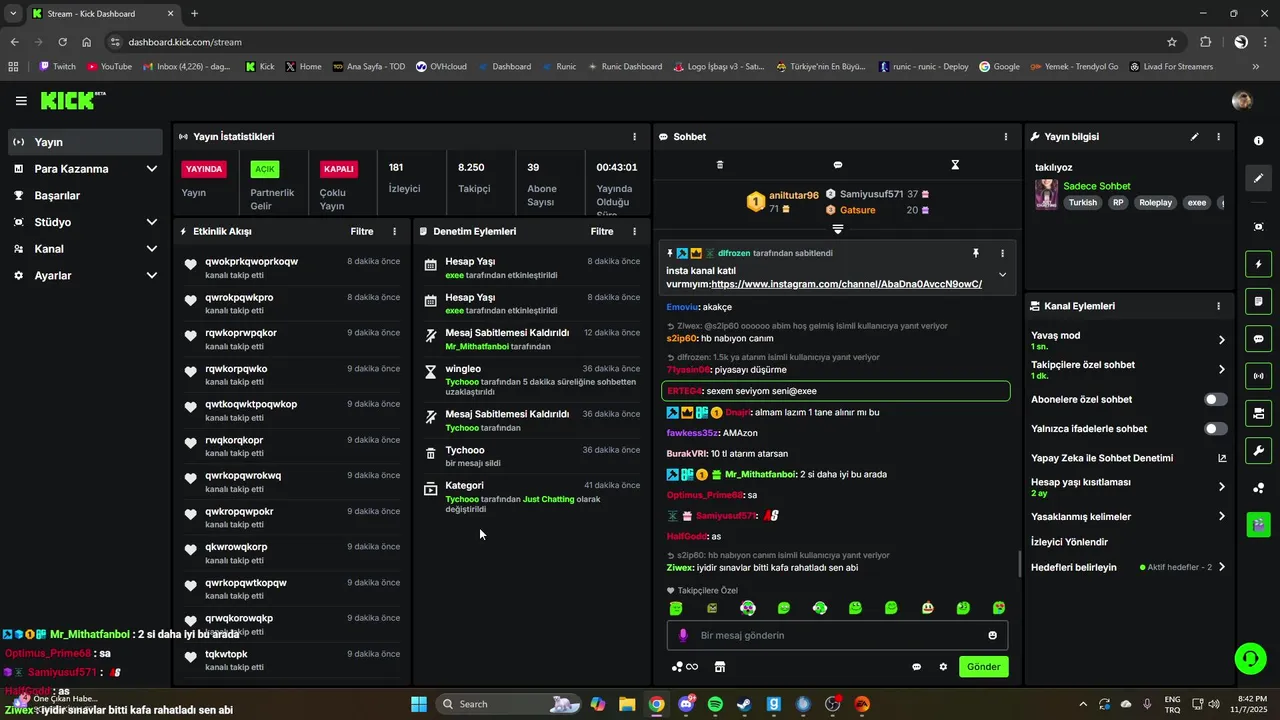Click the Gönder send button
1280x720 pixels.
pos(983,667)
